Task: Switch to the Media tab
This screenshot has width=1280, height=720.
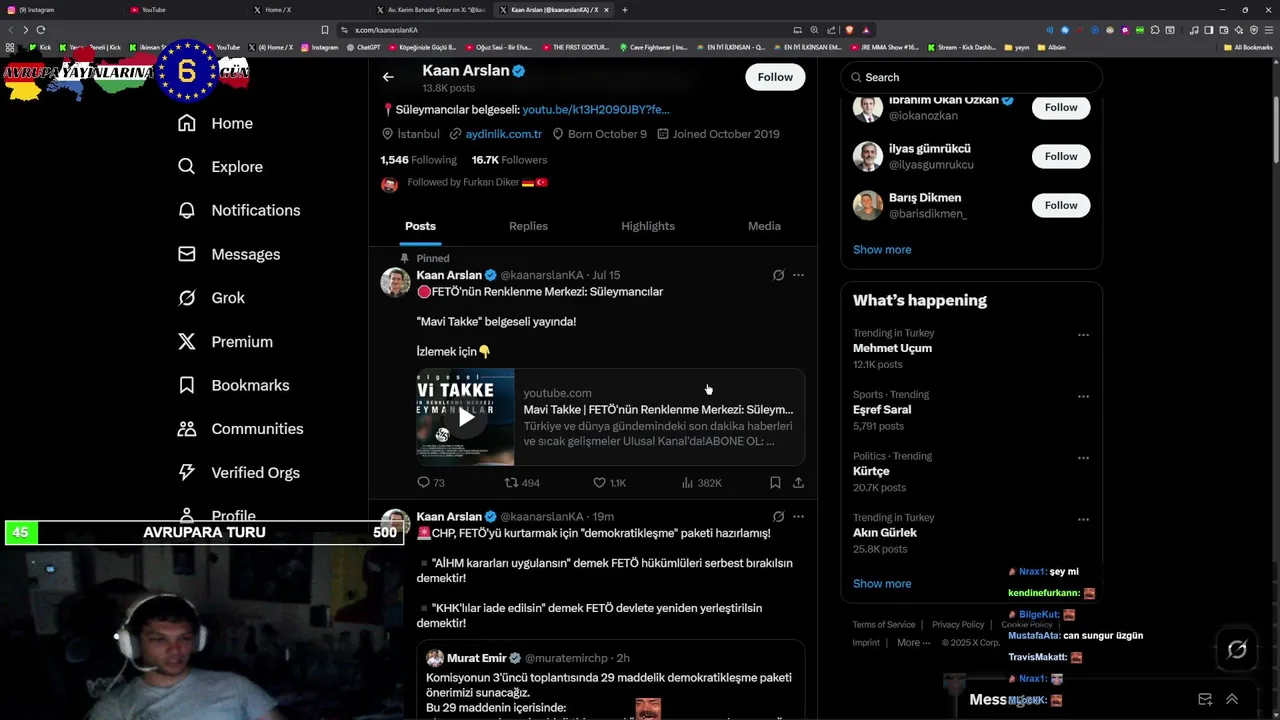Action: (764, 226)
